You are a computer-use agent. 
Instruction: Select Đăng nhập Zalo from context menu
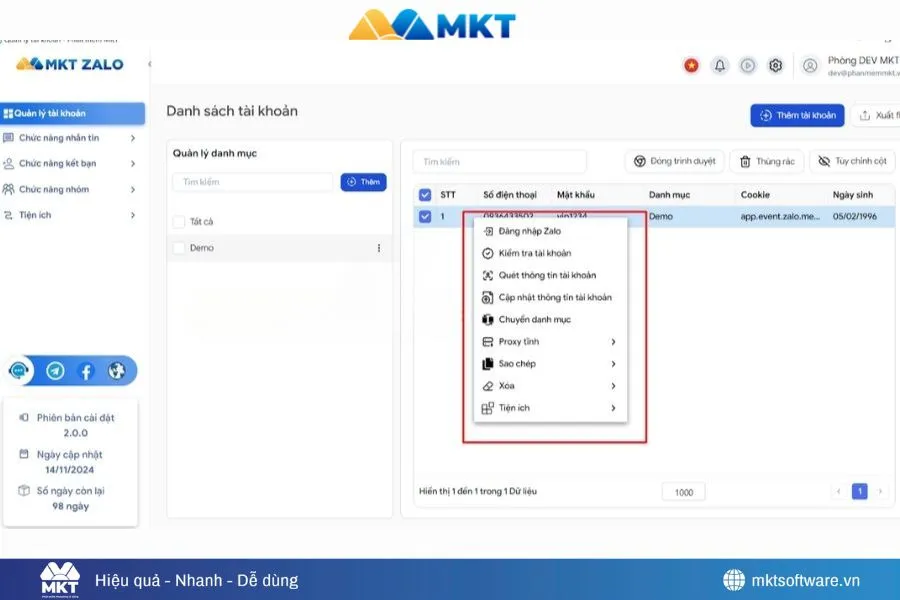tap(538, 230)
